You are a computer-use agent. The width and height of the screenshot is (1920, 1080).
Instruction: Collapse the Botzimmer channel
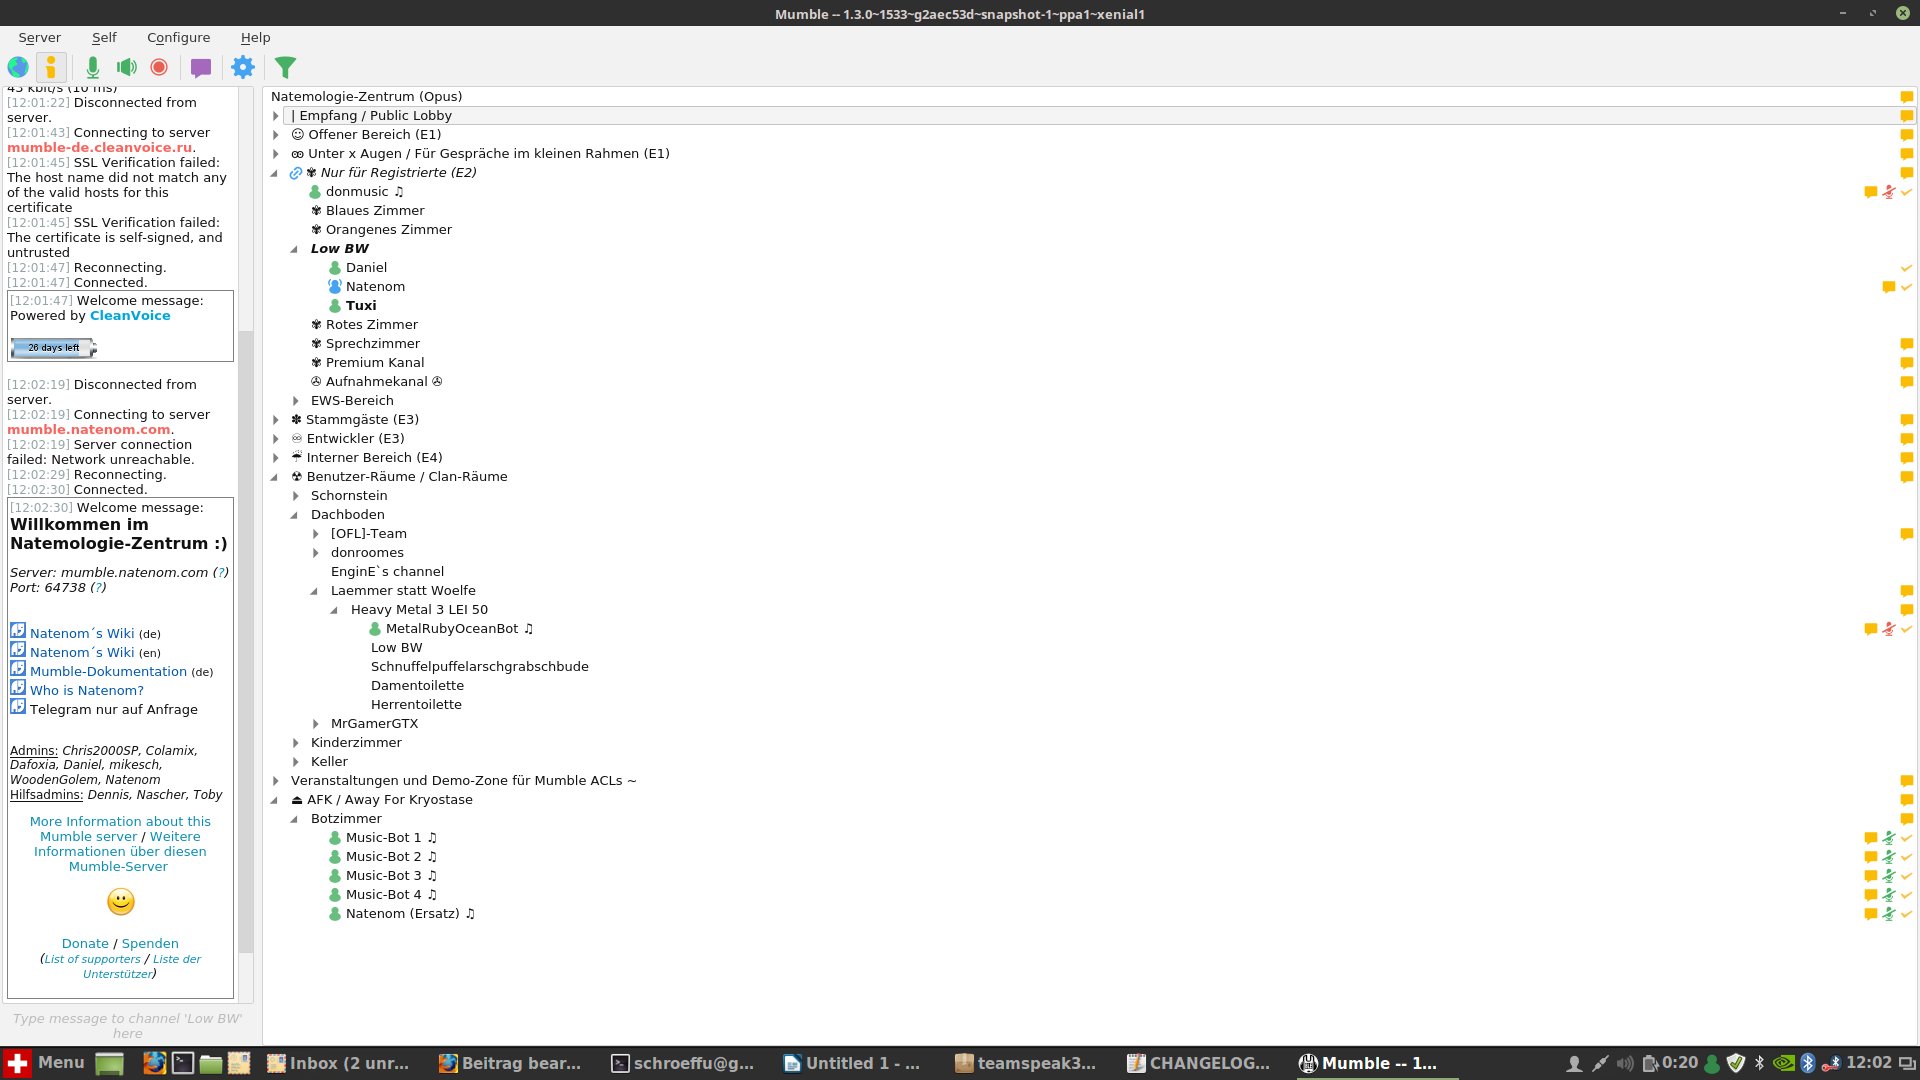(x=294, y=818)
